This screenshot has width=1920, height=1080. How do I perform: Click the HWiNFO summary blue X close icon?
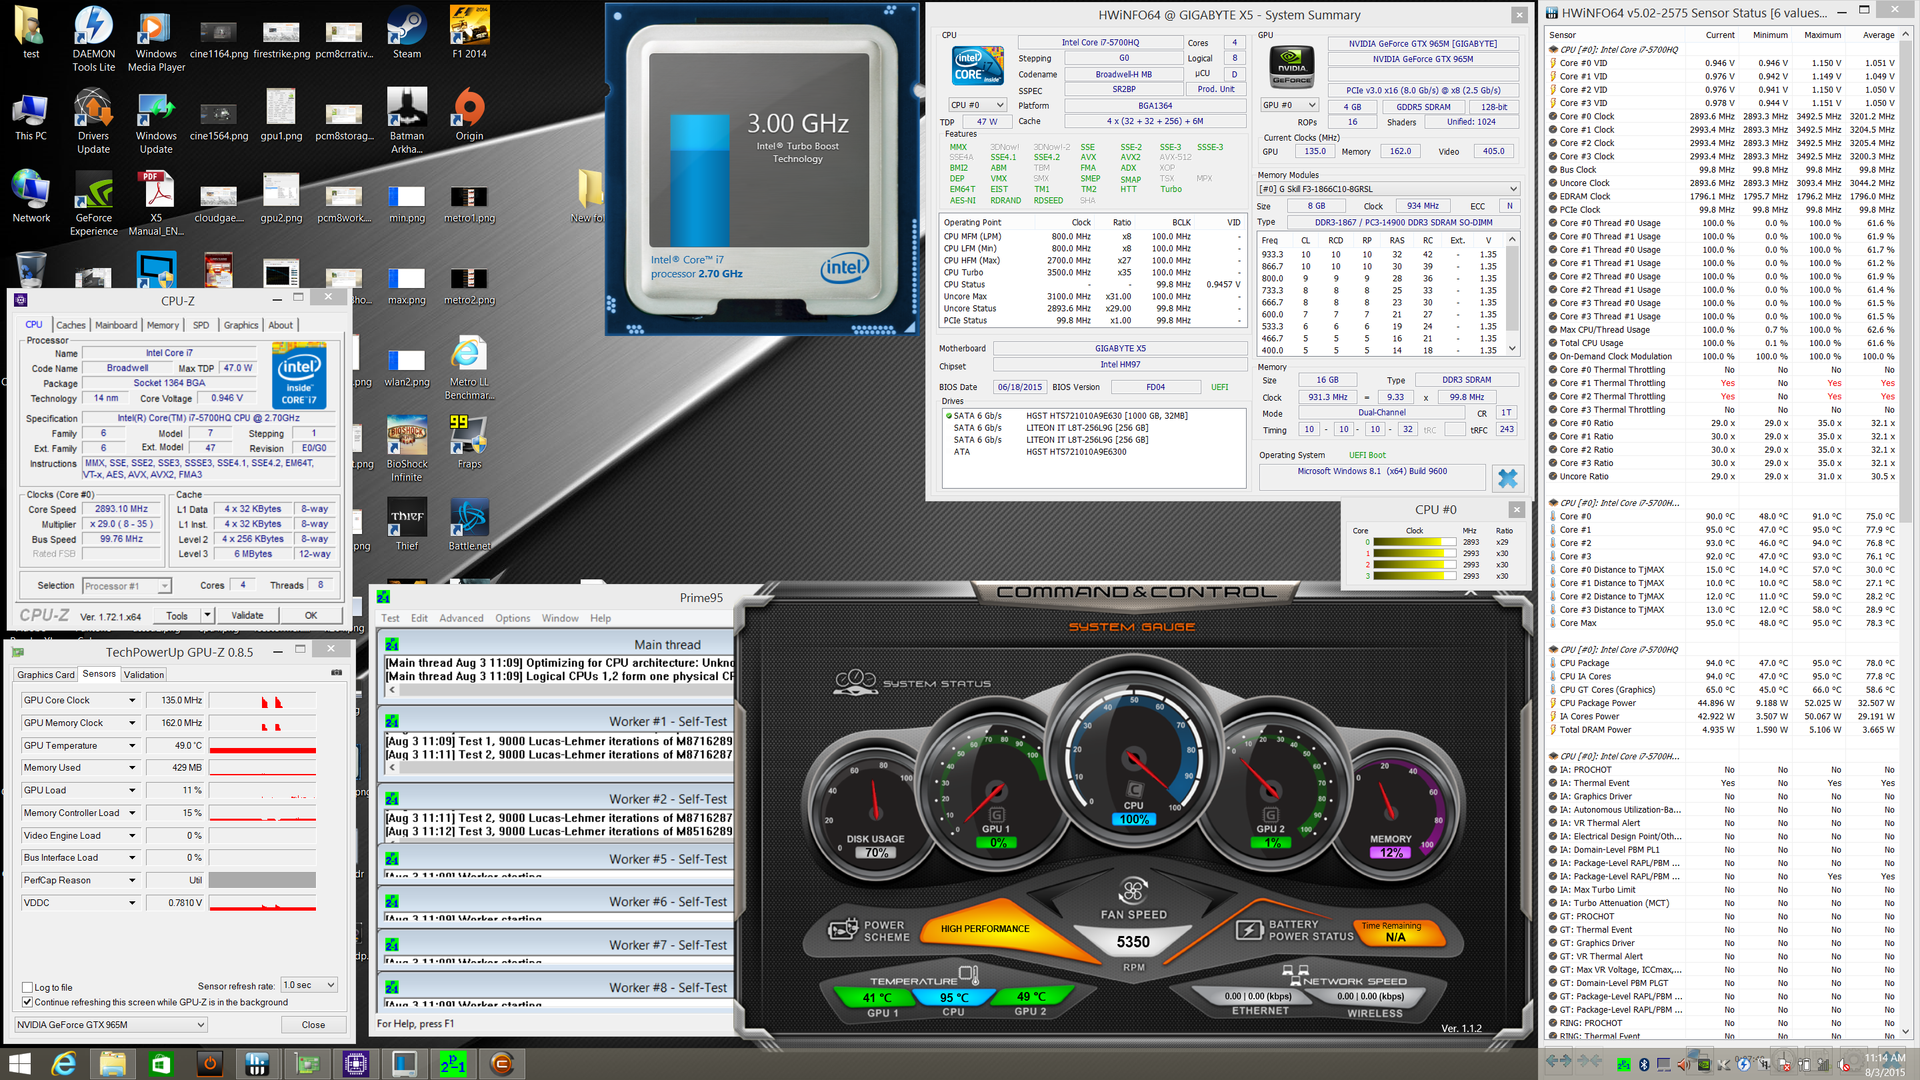tap(1507, 479)
